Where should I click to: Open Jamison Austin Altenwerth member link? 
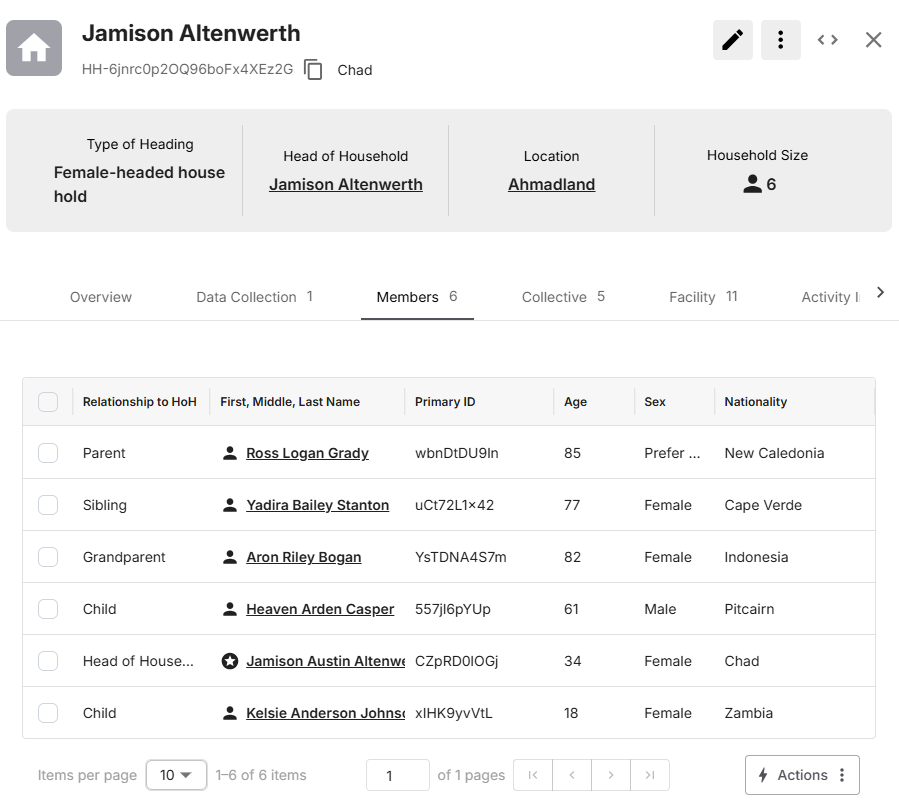tap(325, 661)
